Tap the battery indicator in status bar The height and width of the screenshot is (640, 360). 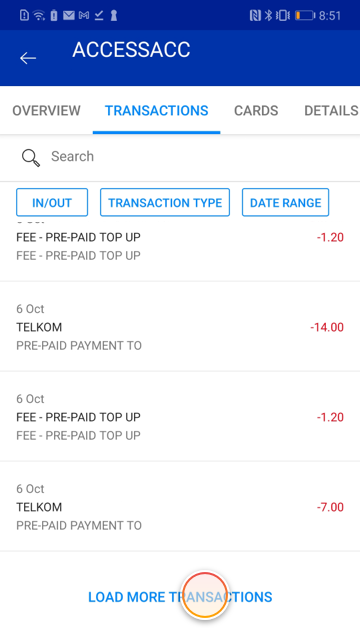(x=305, y=16)
